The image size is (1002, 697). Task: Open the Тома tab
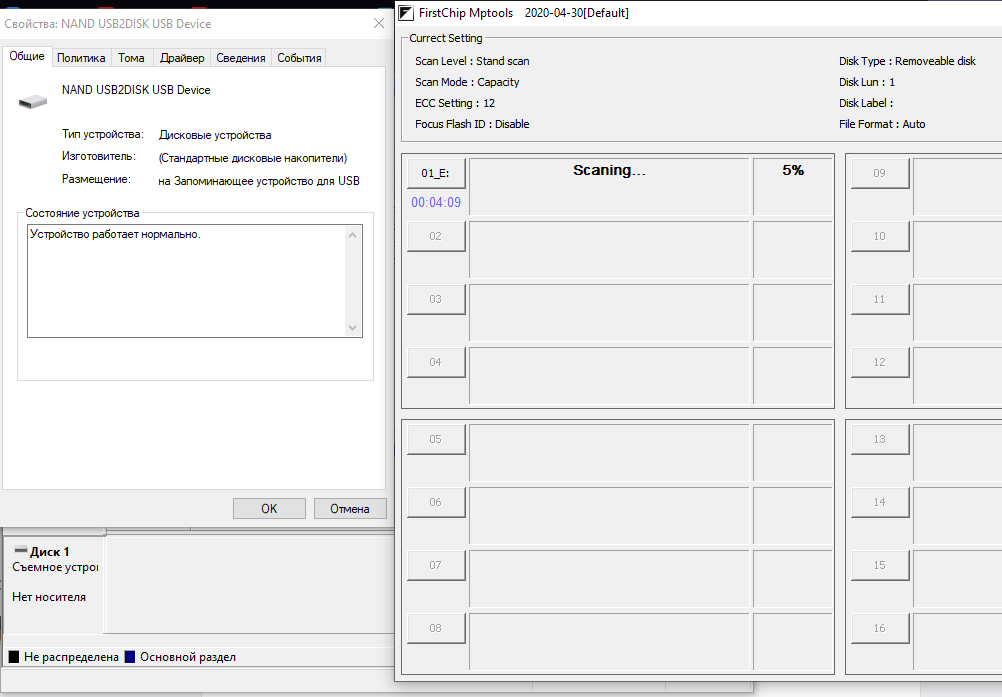coord(131,58)
